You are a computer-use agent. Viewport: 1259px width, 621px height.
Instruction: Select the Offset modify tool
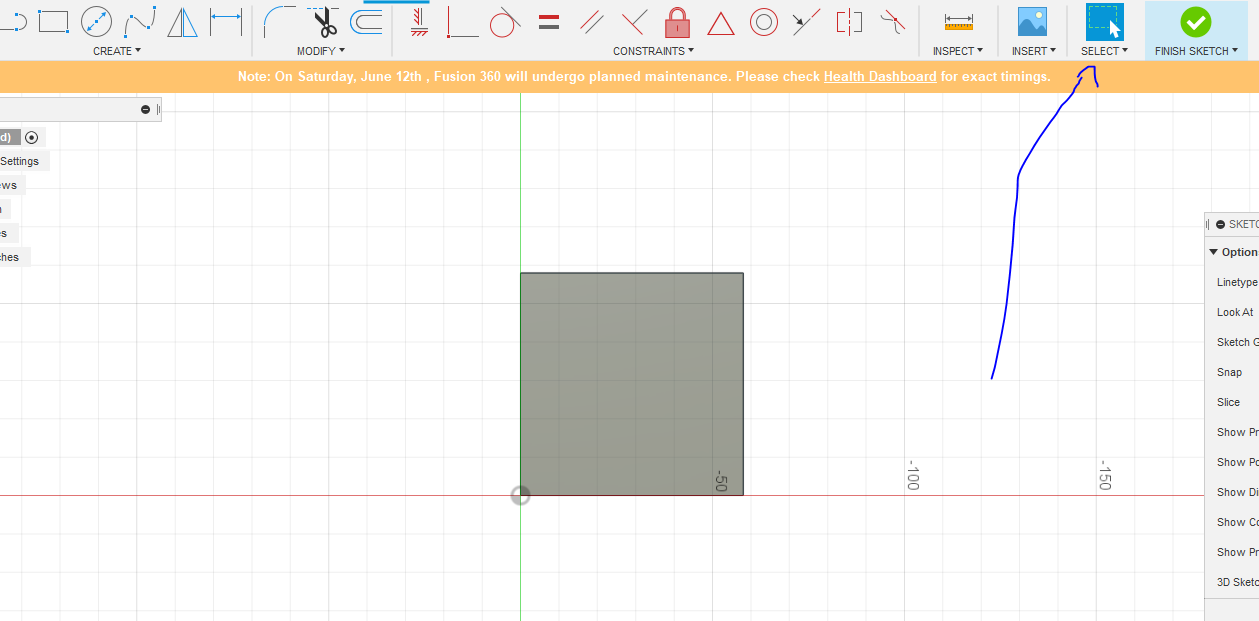[x=367, y=21]
